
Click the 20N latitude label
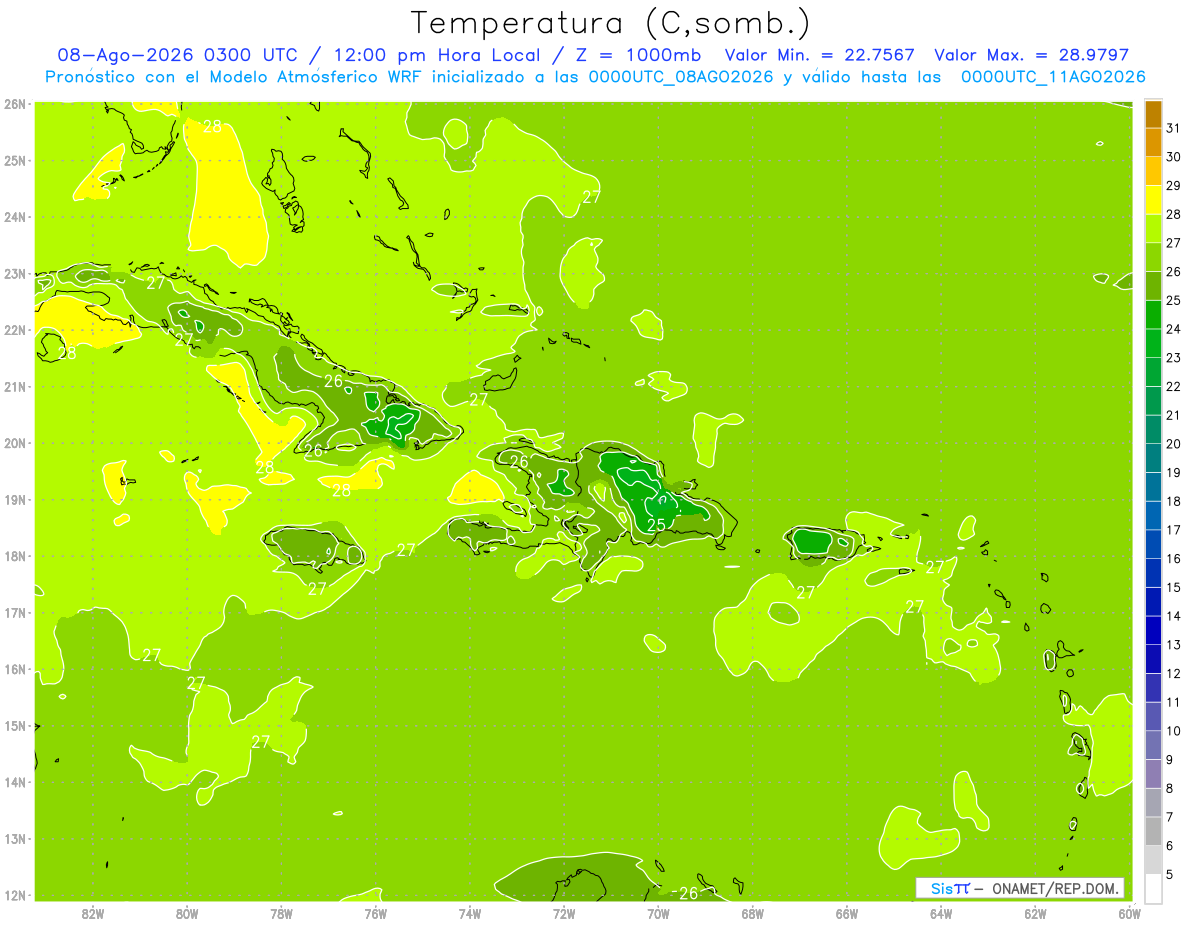[x=15, y=443]
